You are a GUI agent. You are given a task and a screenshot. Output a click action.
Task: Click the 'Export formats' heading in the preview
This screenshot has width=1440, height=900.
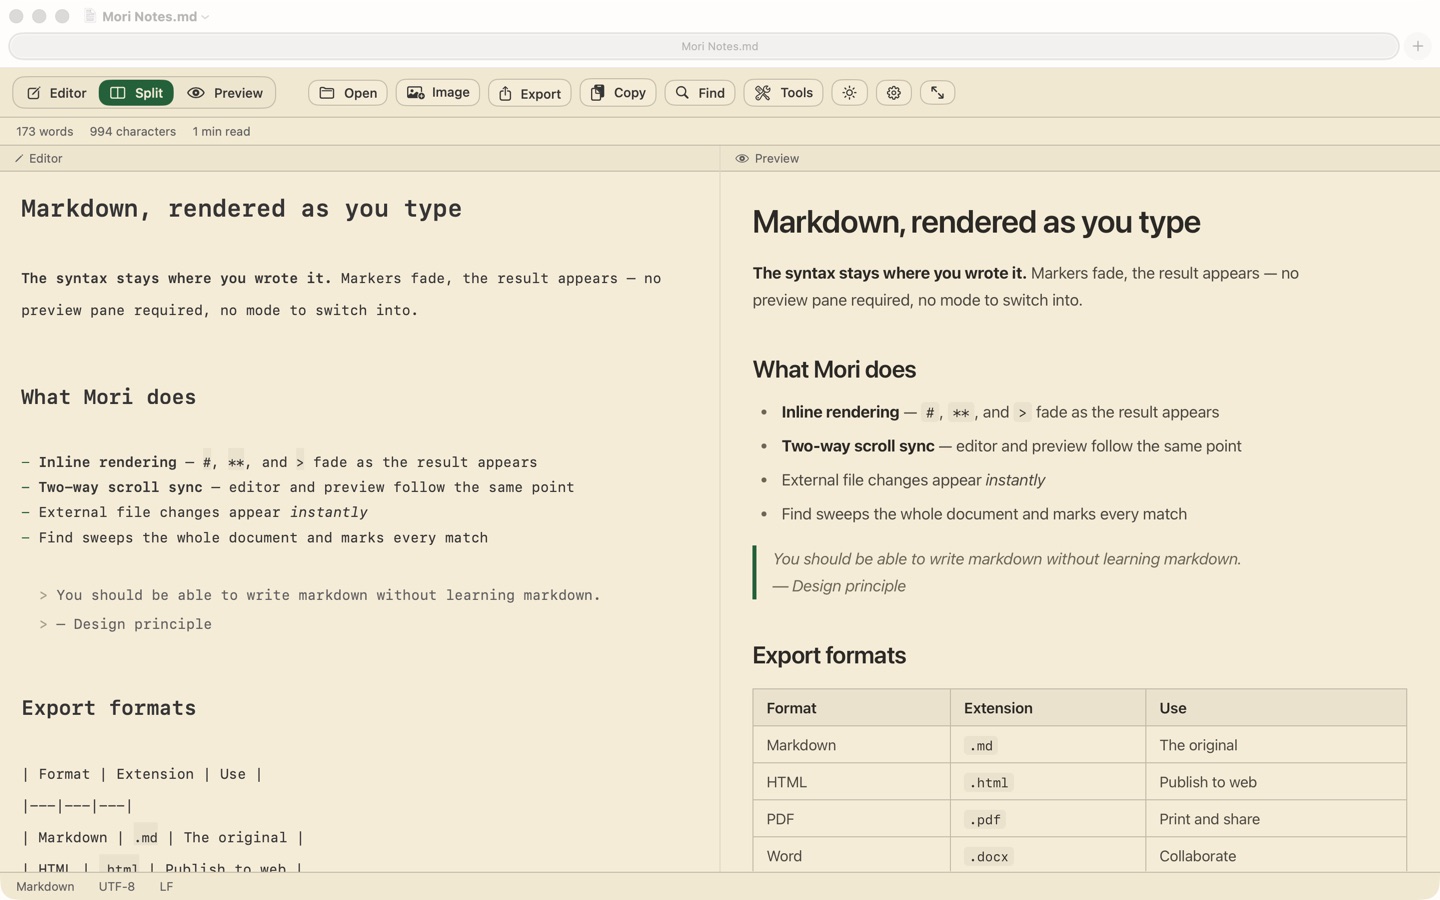[x=829, y=656]
